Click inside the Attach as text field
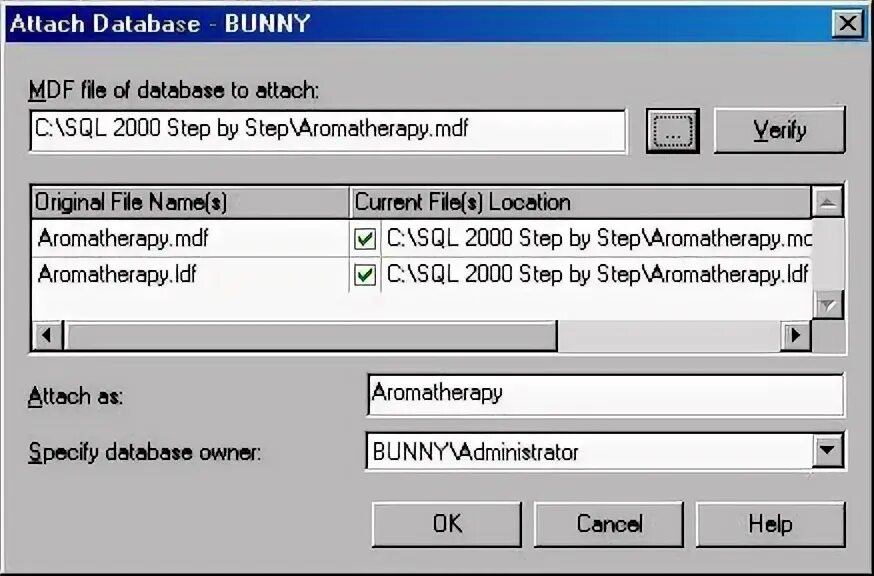 pyautogui.click(x=600, y=394)
